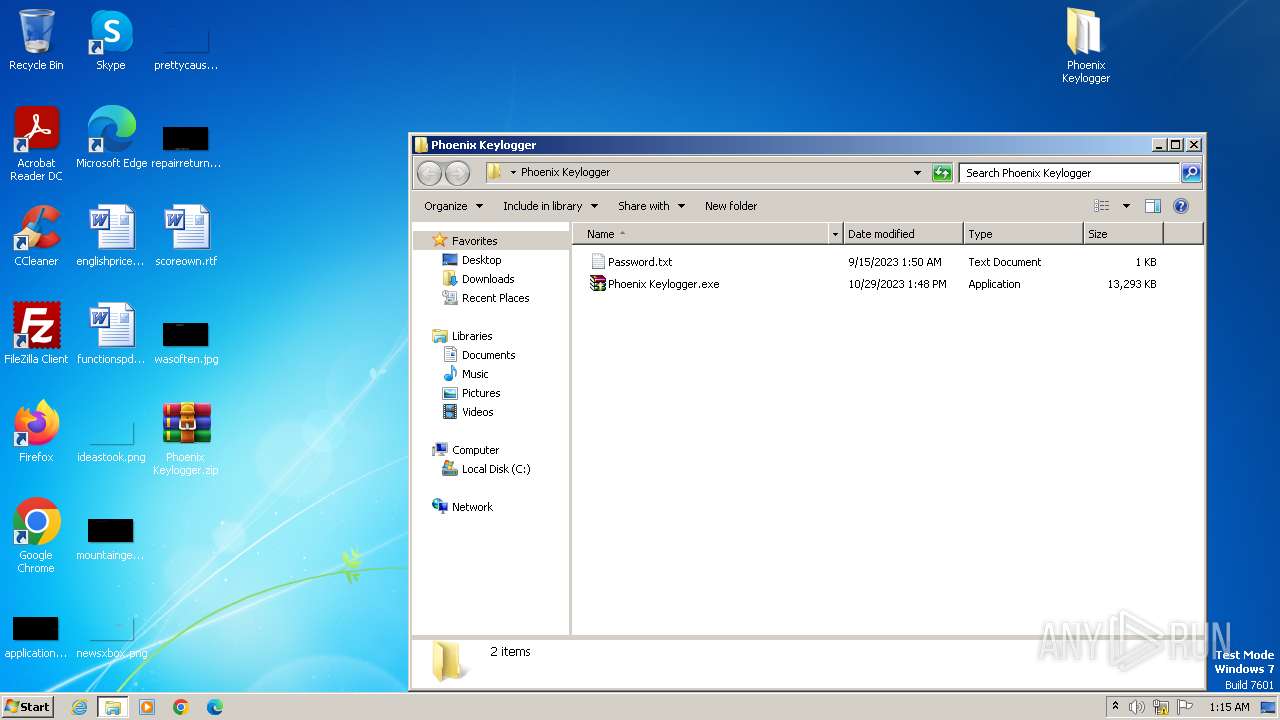
Task: Open Pictures library
Action: (x=471, y=393)
